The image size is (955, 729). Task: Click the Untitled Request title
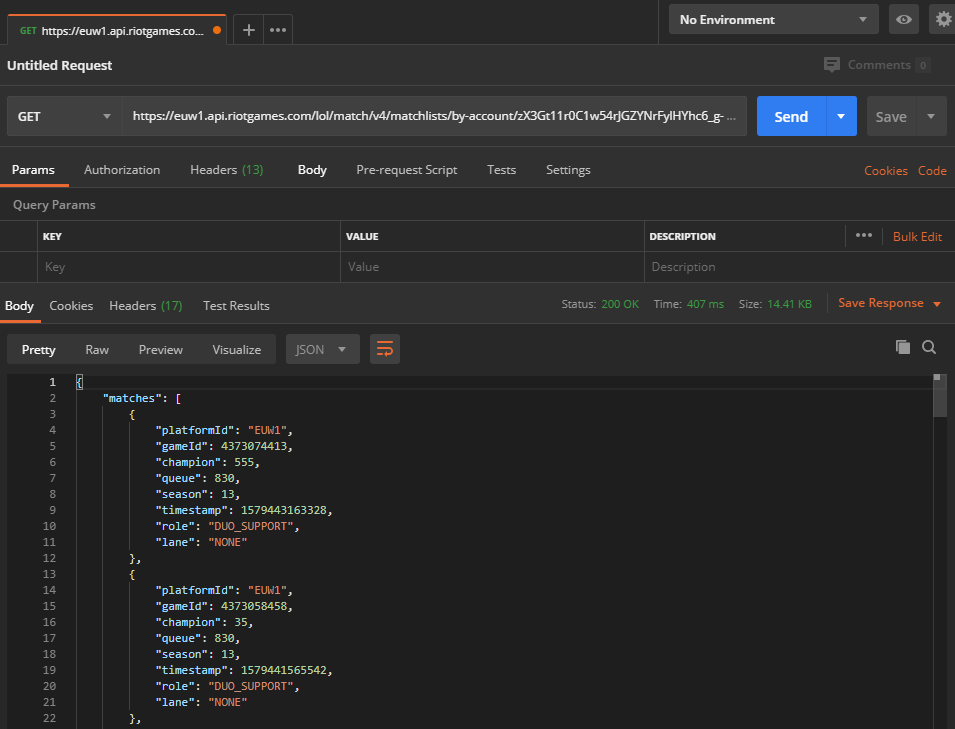click(x=60, y=65)
